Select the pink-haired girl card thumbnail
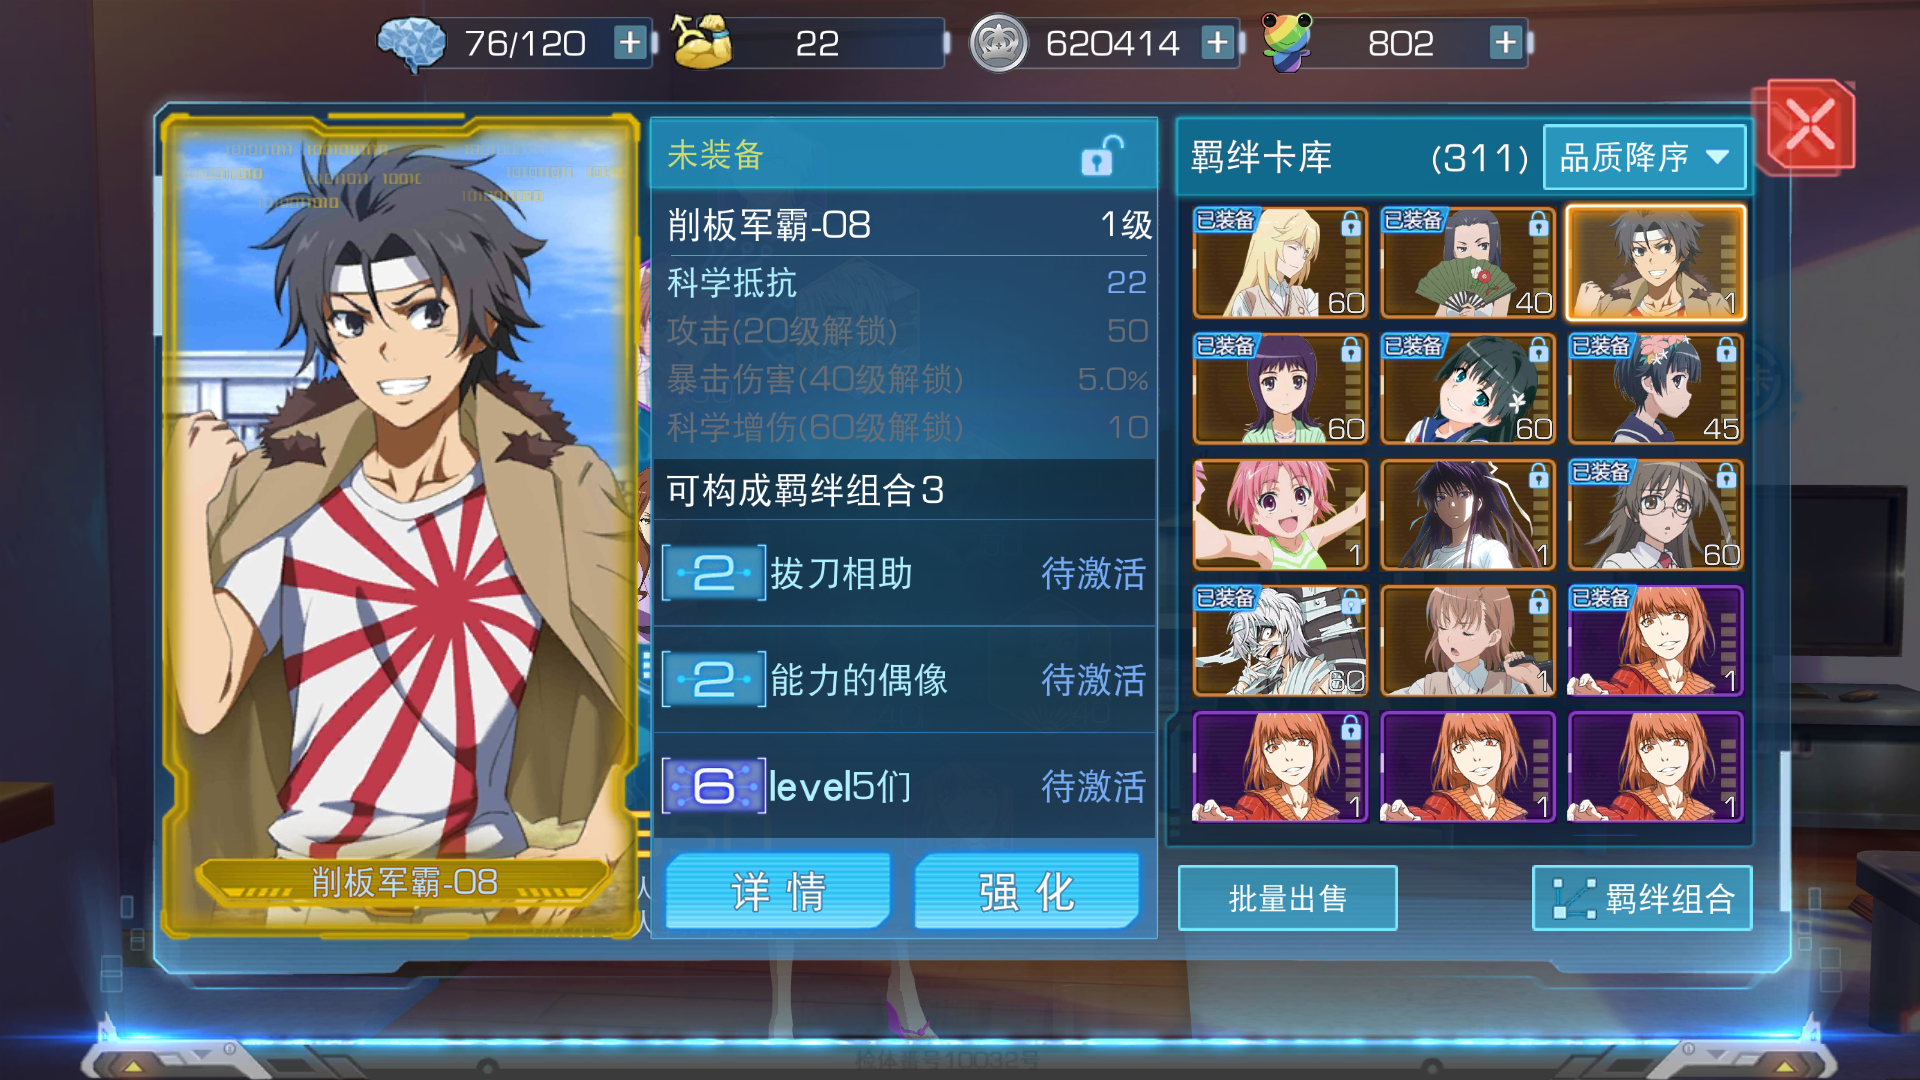Image resolution: width=1920 pixels, height=1080 pixels. coord(1280,514)
